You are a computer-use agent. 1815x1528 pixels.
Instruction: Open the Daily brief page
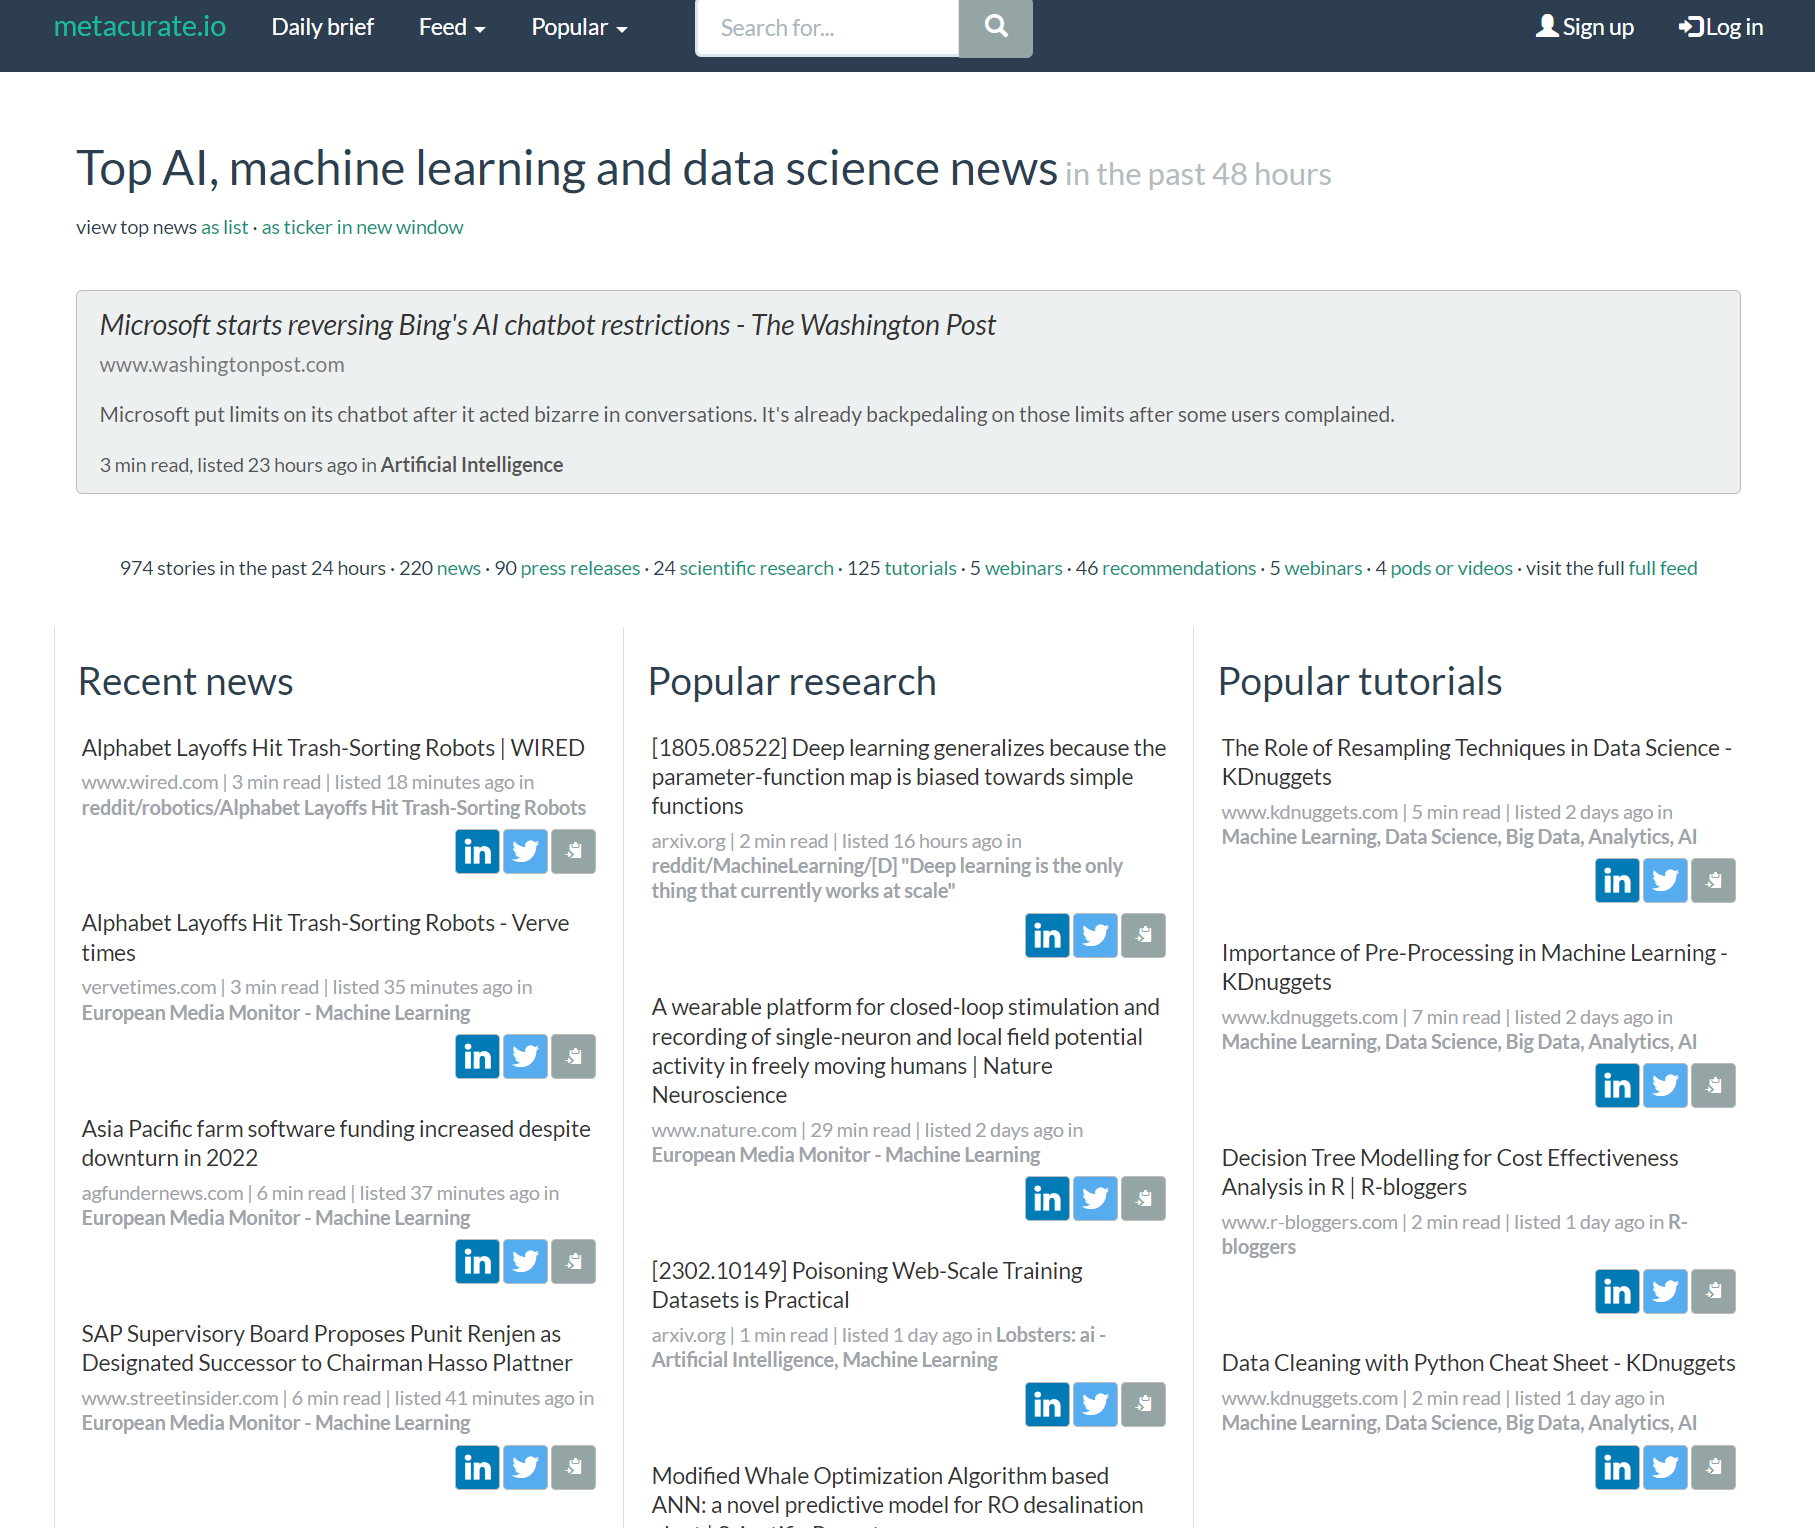tap(322, 27)
